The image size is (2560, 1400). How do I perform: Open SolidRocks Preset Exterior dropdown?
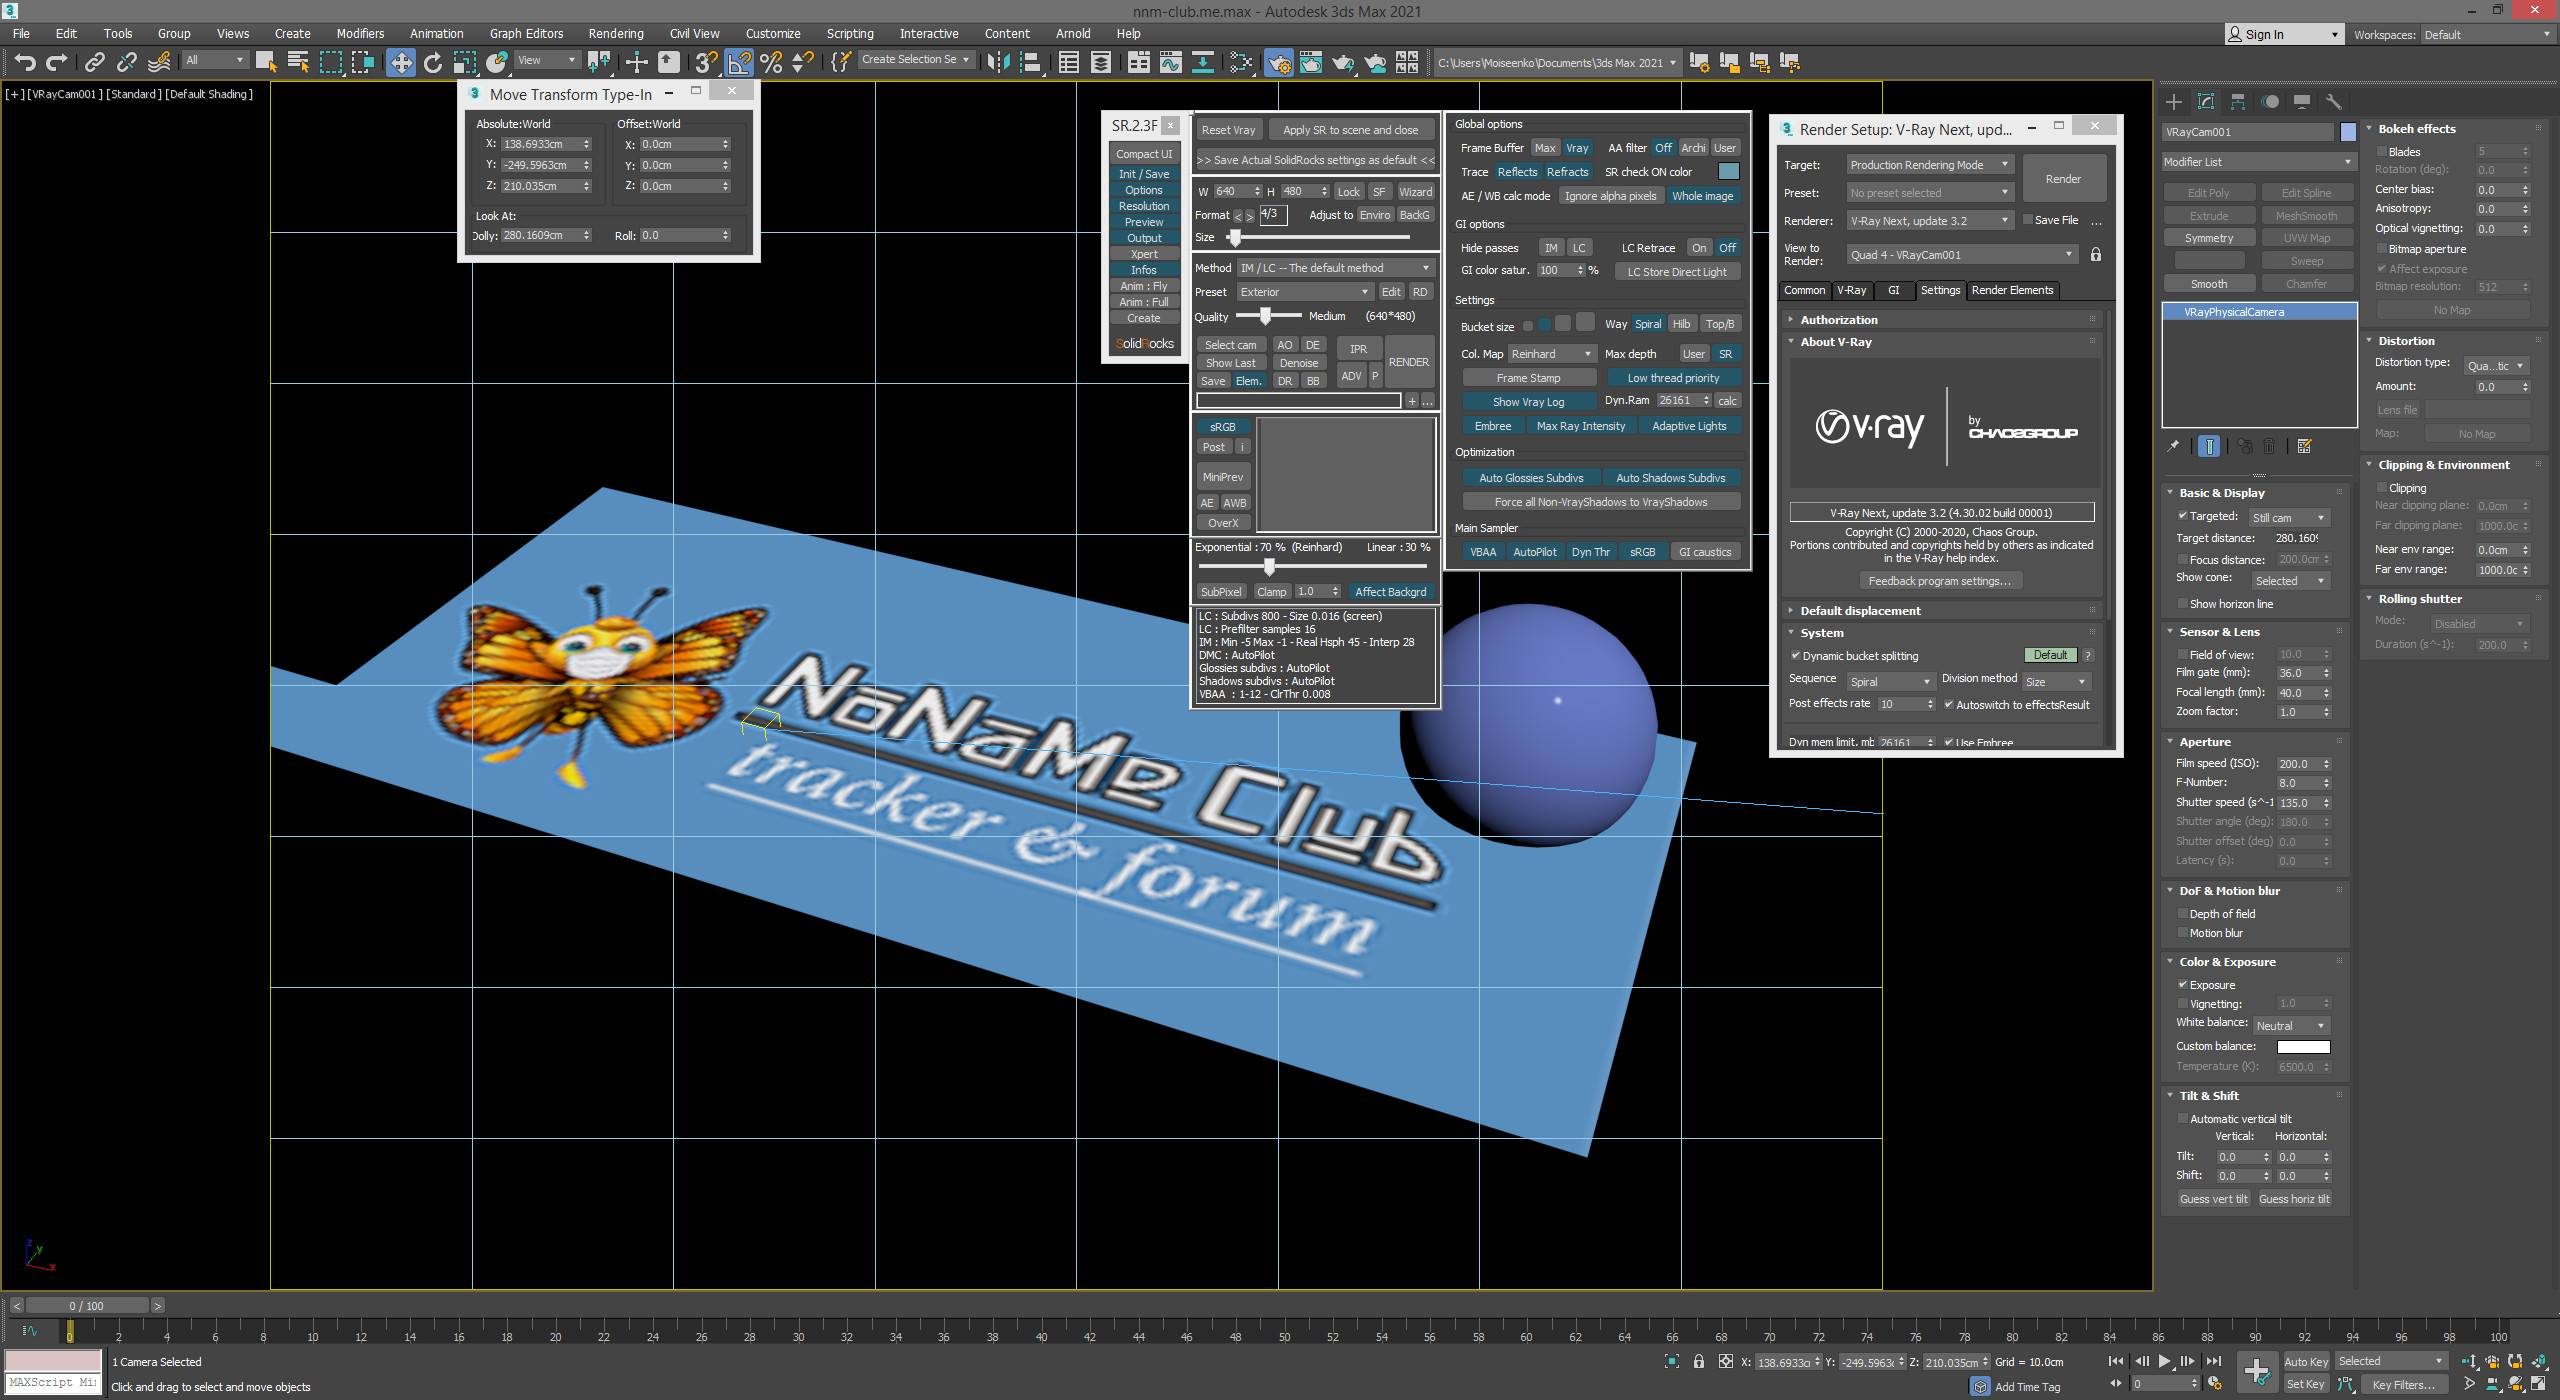1304,291
